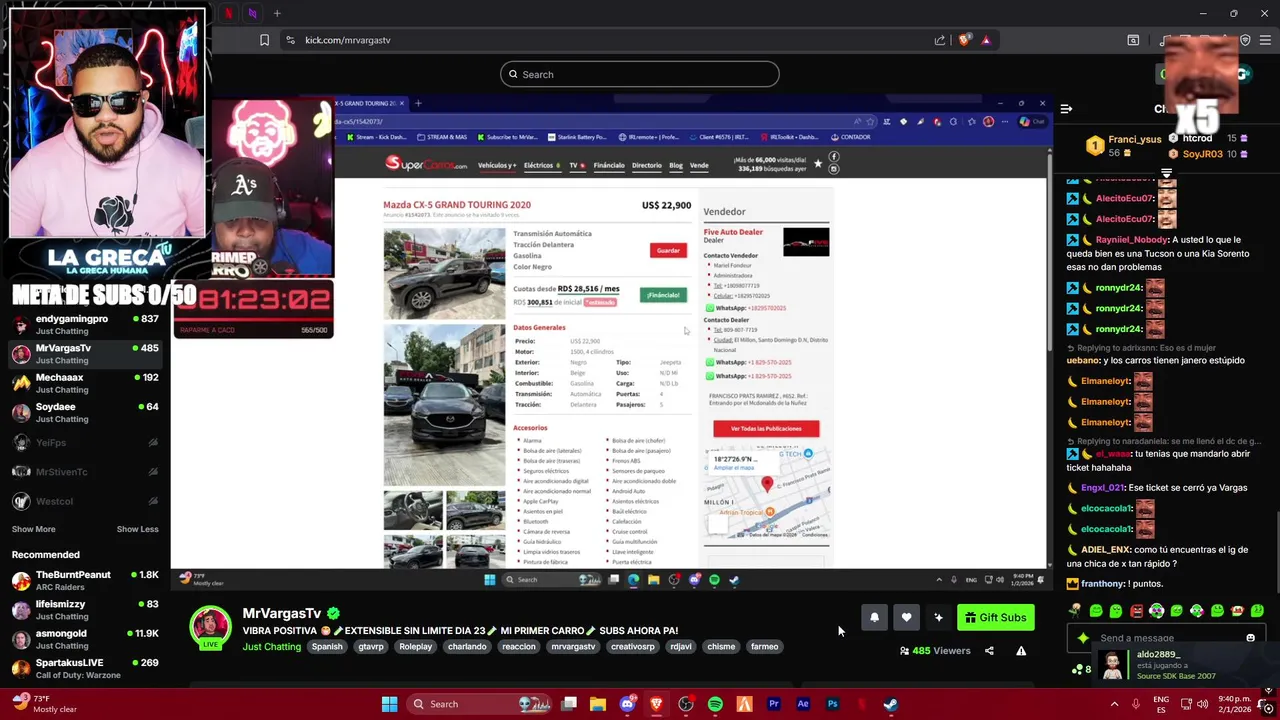
Task: Open Discord from the taskbar
Action: point(627,704)
